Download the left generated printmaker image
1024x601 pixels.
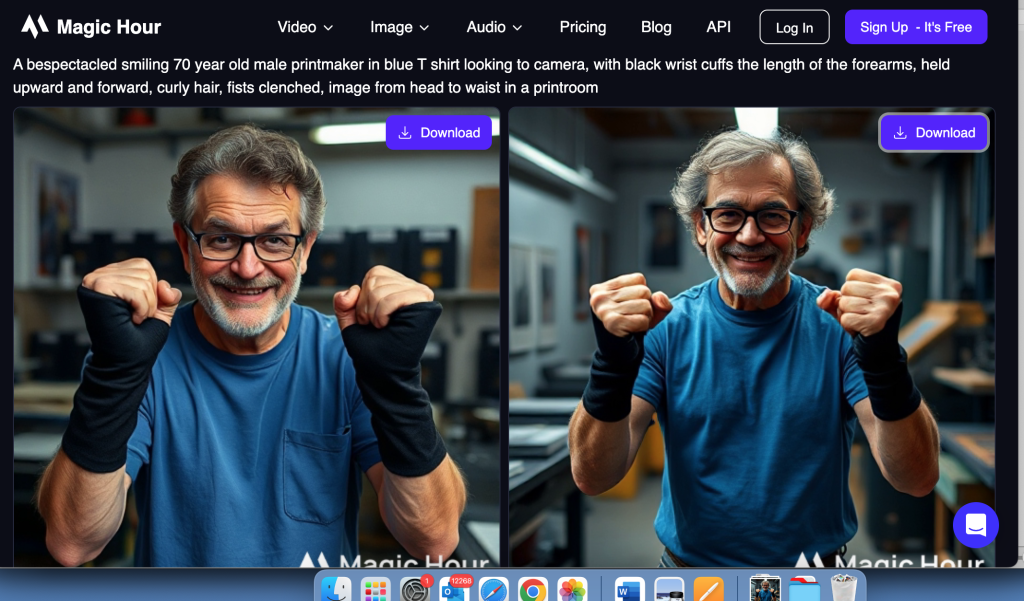click(439, 133)
